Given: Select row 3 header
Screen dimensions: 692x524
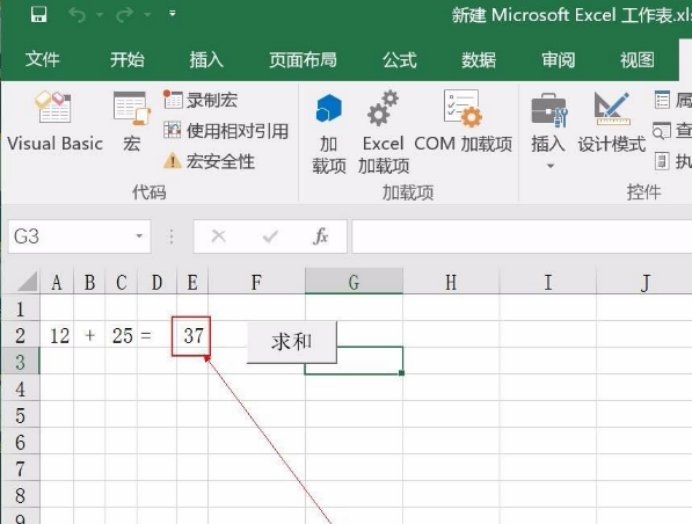Looking at the screenshot, I should 20,362.
